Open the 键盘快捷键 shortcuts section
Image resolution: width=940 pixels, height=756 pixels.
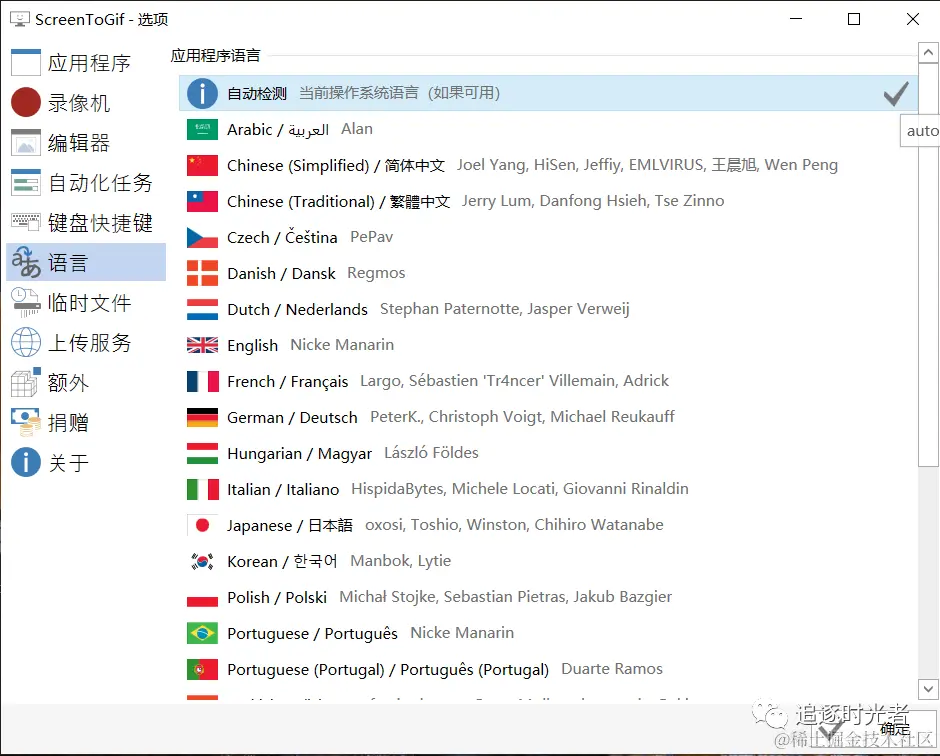click(86, 222)
